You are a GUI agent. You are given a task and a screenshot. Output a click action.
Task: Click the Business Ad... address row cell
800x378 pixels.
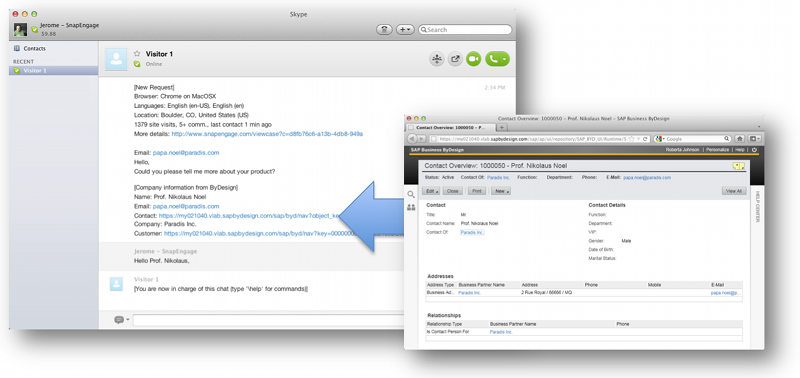(440, 293)
